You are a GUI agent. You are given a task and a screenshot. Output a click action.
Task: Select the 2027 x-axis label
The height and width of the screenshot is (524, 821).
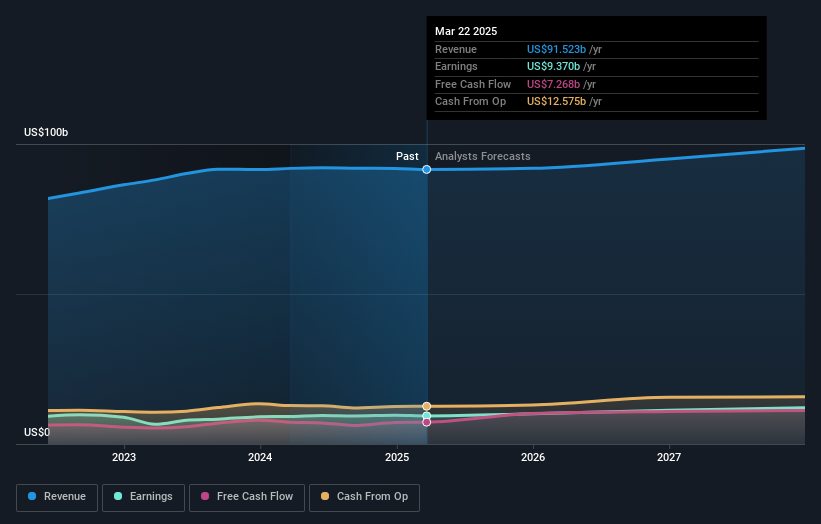click(x=669, y=457)
